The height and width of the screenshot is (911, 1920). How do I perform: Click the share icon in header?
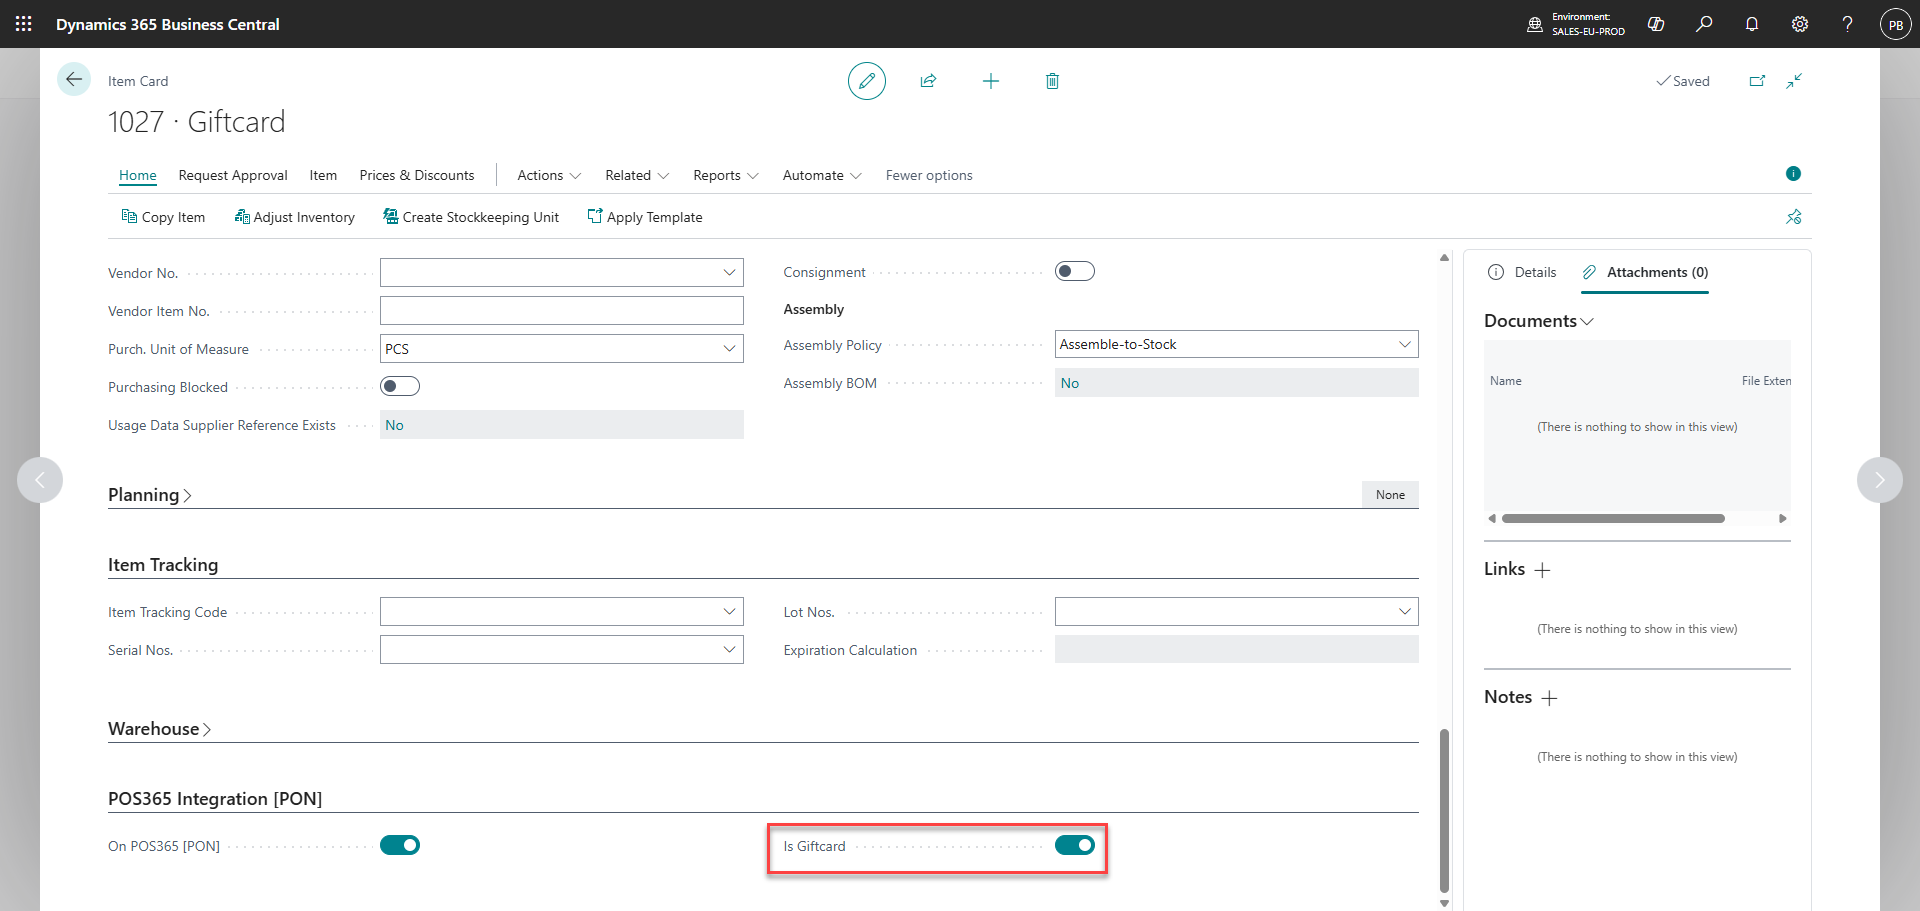click(x=928, y=81)
